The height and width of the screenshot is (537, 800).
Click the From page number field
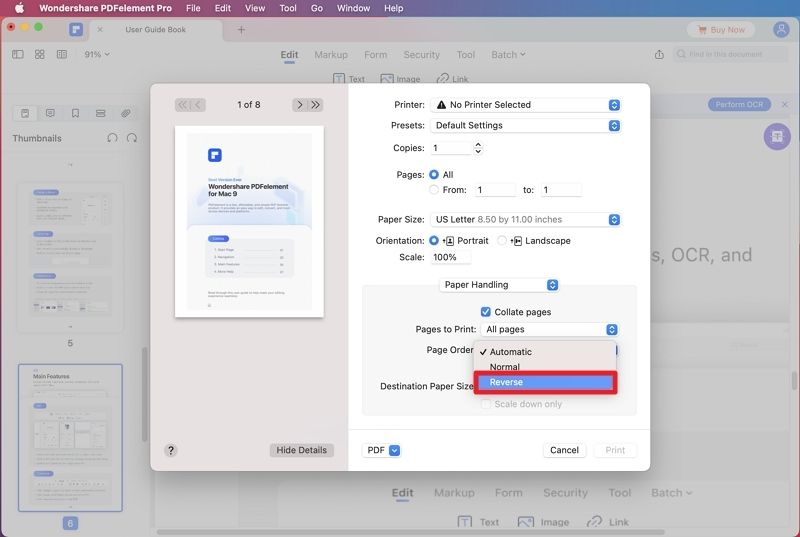click(495, 190)
